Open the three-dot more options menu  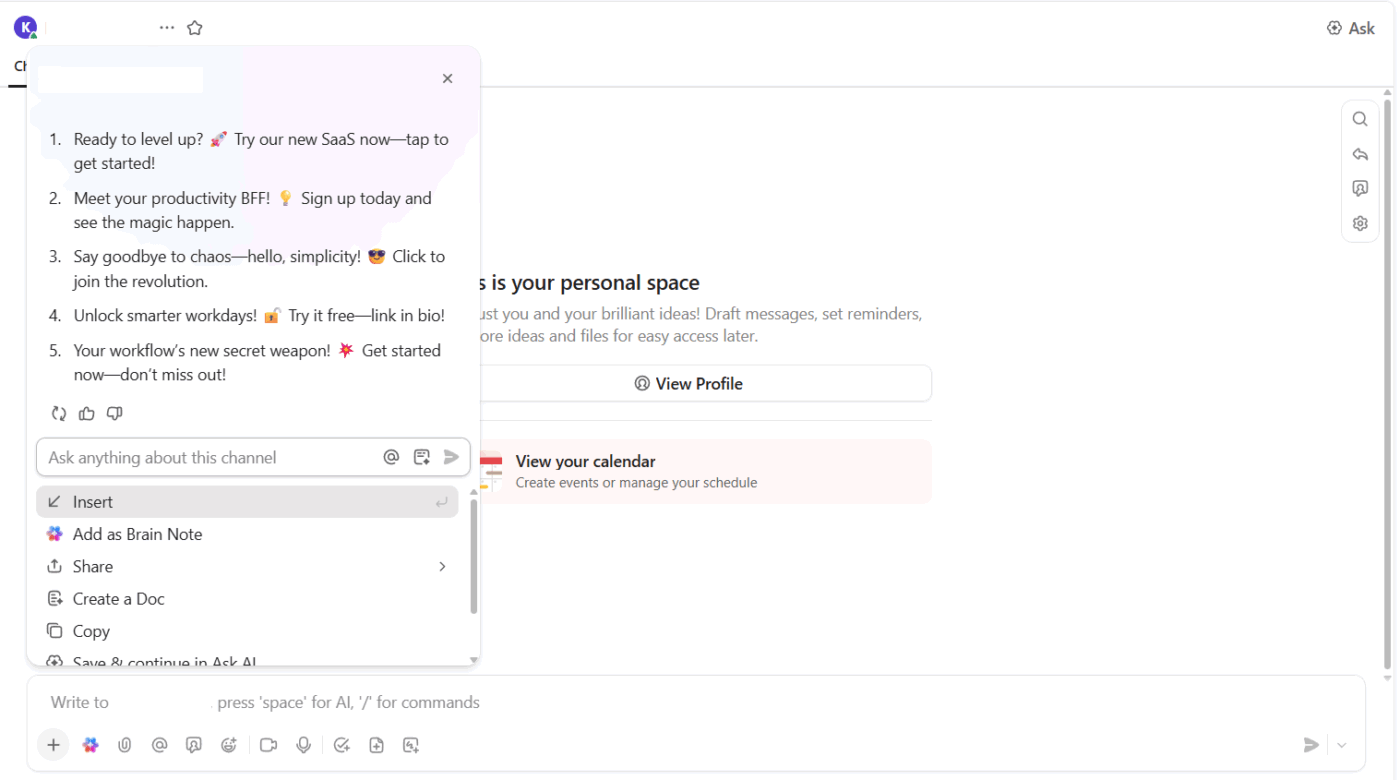tap(167, 28)
